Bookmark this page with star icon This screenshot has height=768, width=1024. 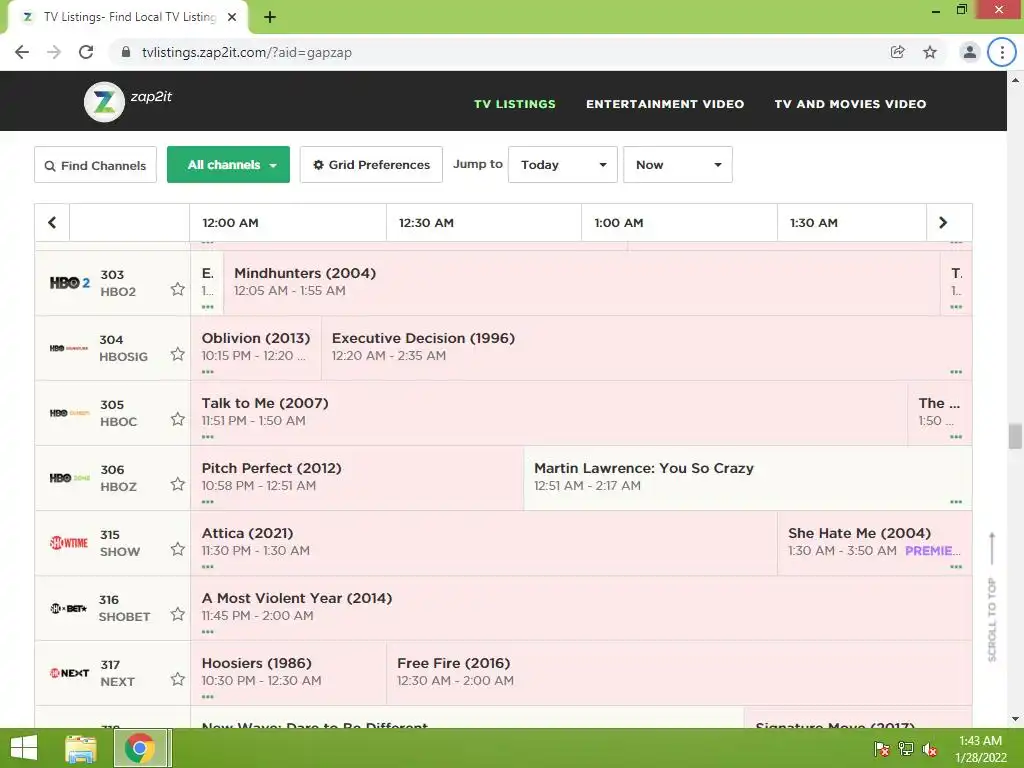[930, 52]
